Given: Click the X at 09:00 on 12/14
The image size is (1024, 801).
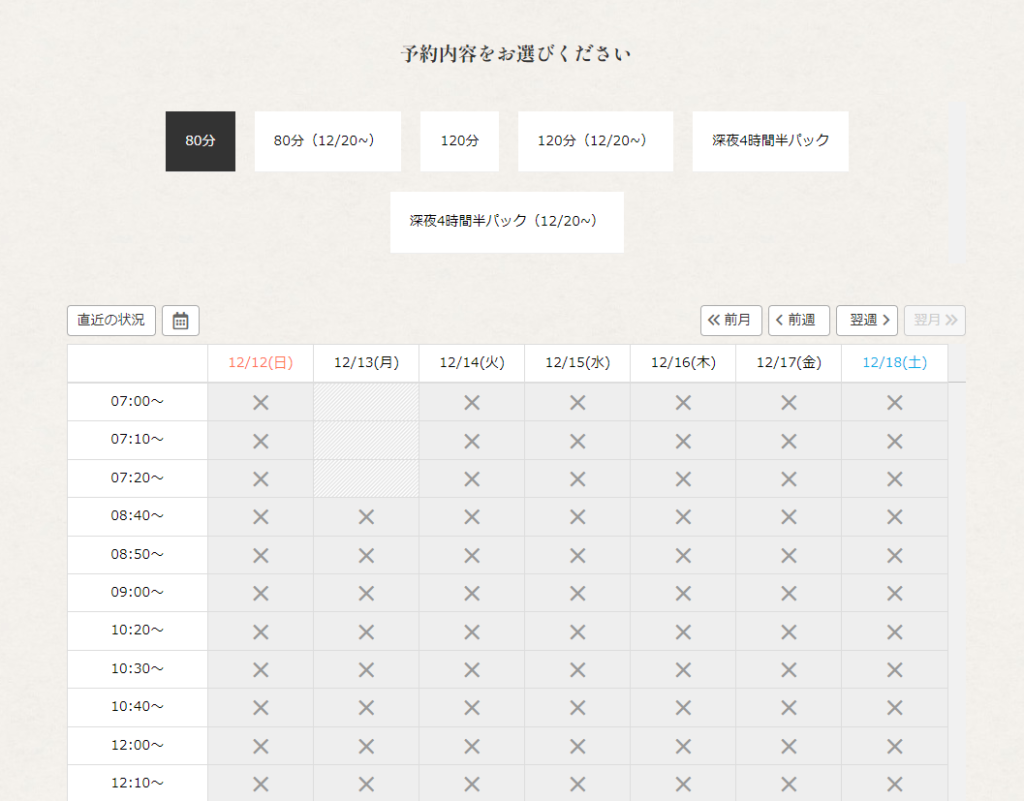Looking at the screenshot, I should tap(472, 593).
